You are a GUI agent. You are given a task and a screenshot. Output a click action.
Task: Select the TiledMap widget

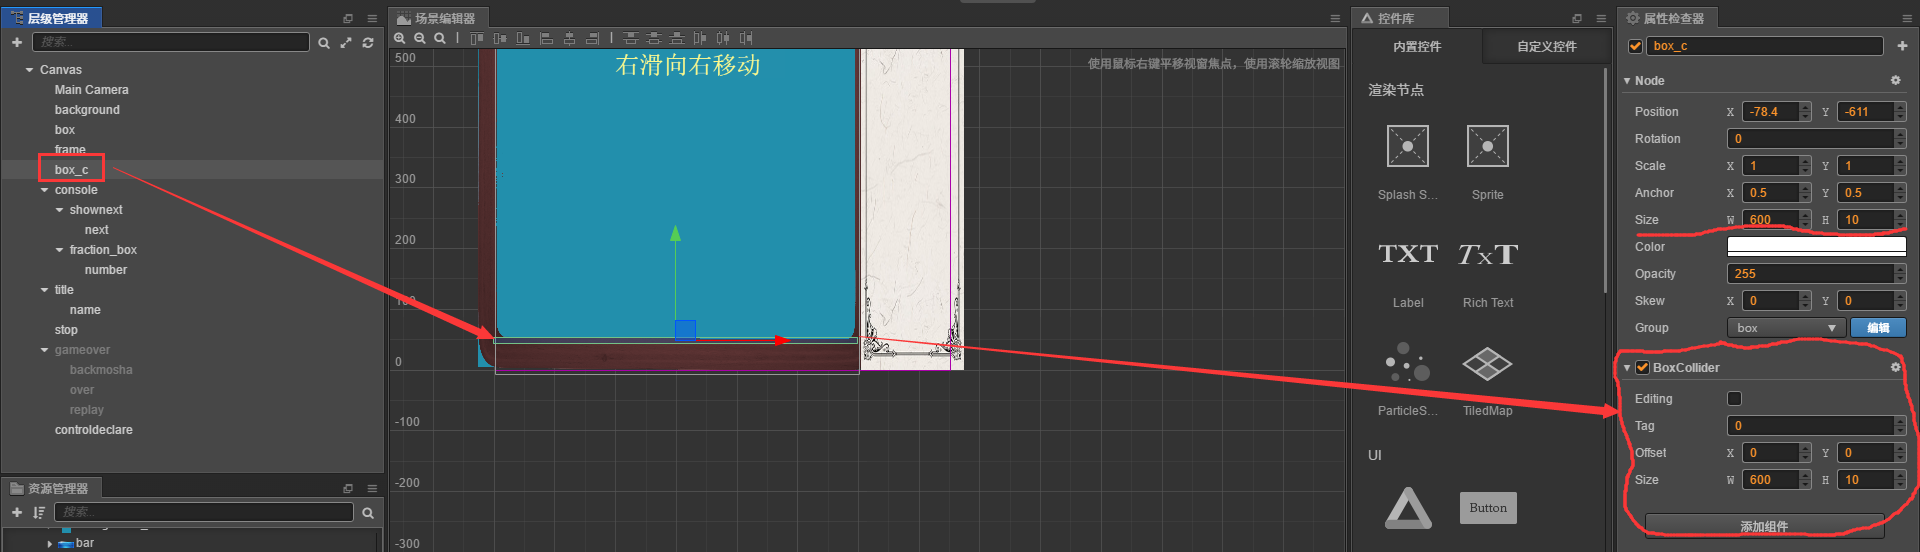point(1488,363)
